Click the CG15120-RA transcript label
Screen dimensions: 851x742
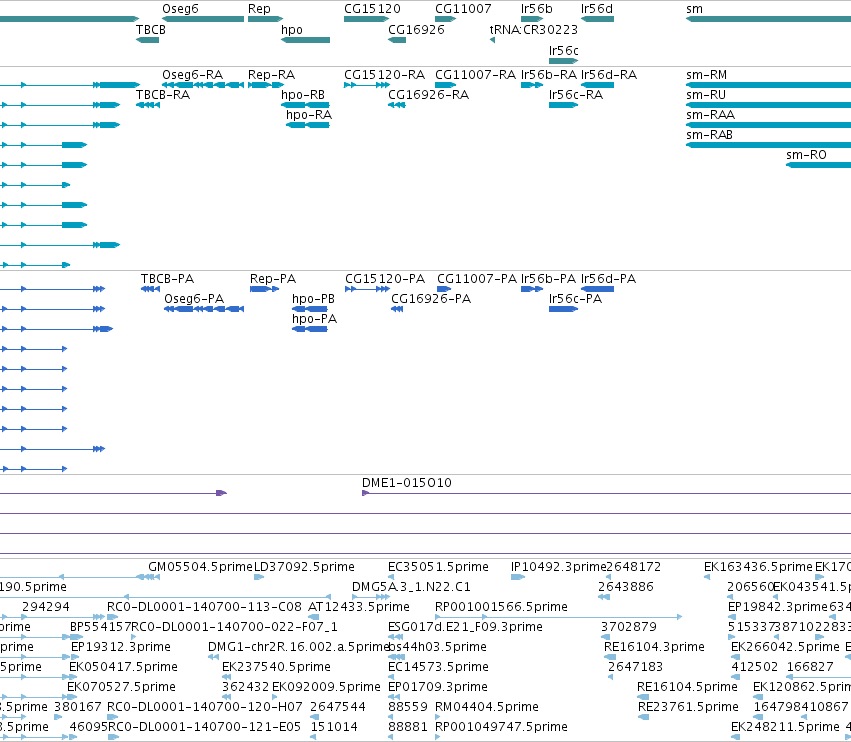(x=384, y=74)
